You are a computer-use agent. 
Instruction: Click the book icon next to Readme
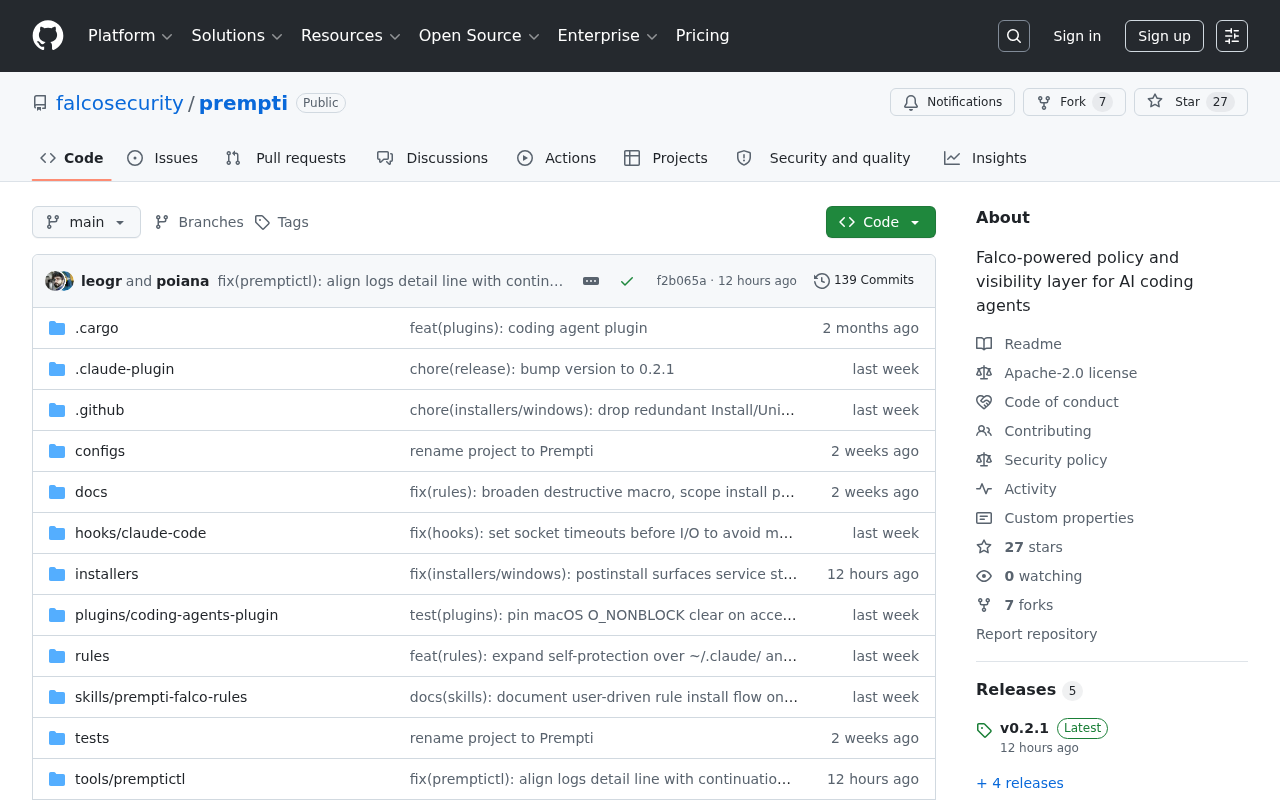pos(984,344)
